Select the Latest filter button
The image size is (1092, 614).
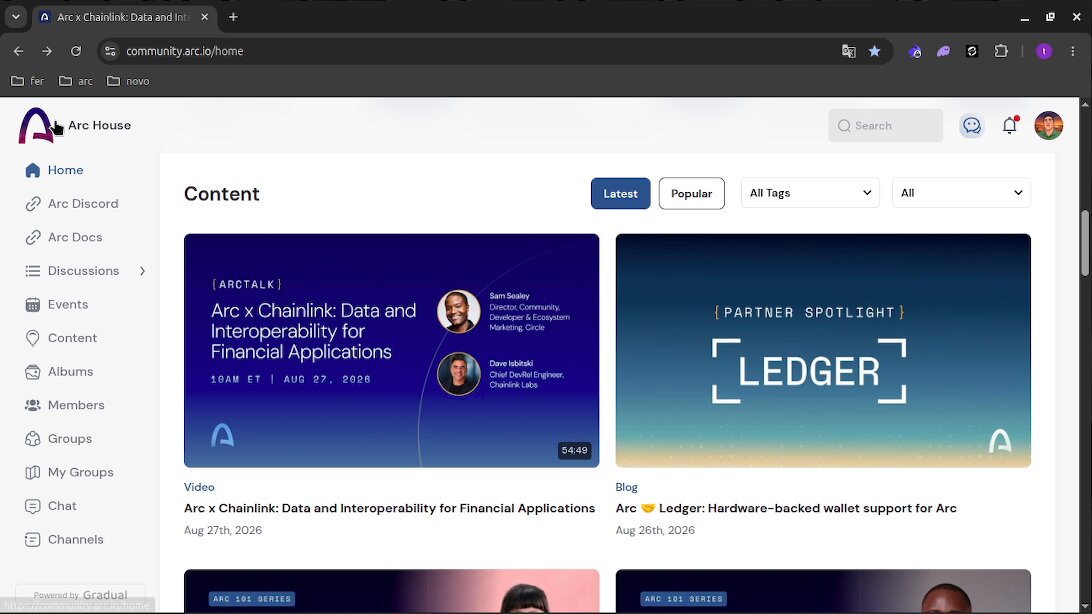click(621, 194)
